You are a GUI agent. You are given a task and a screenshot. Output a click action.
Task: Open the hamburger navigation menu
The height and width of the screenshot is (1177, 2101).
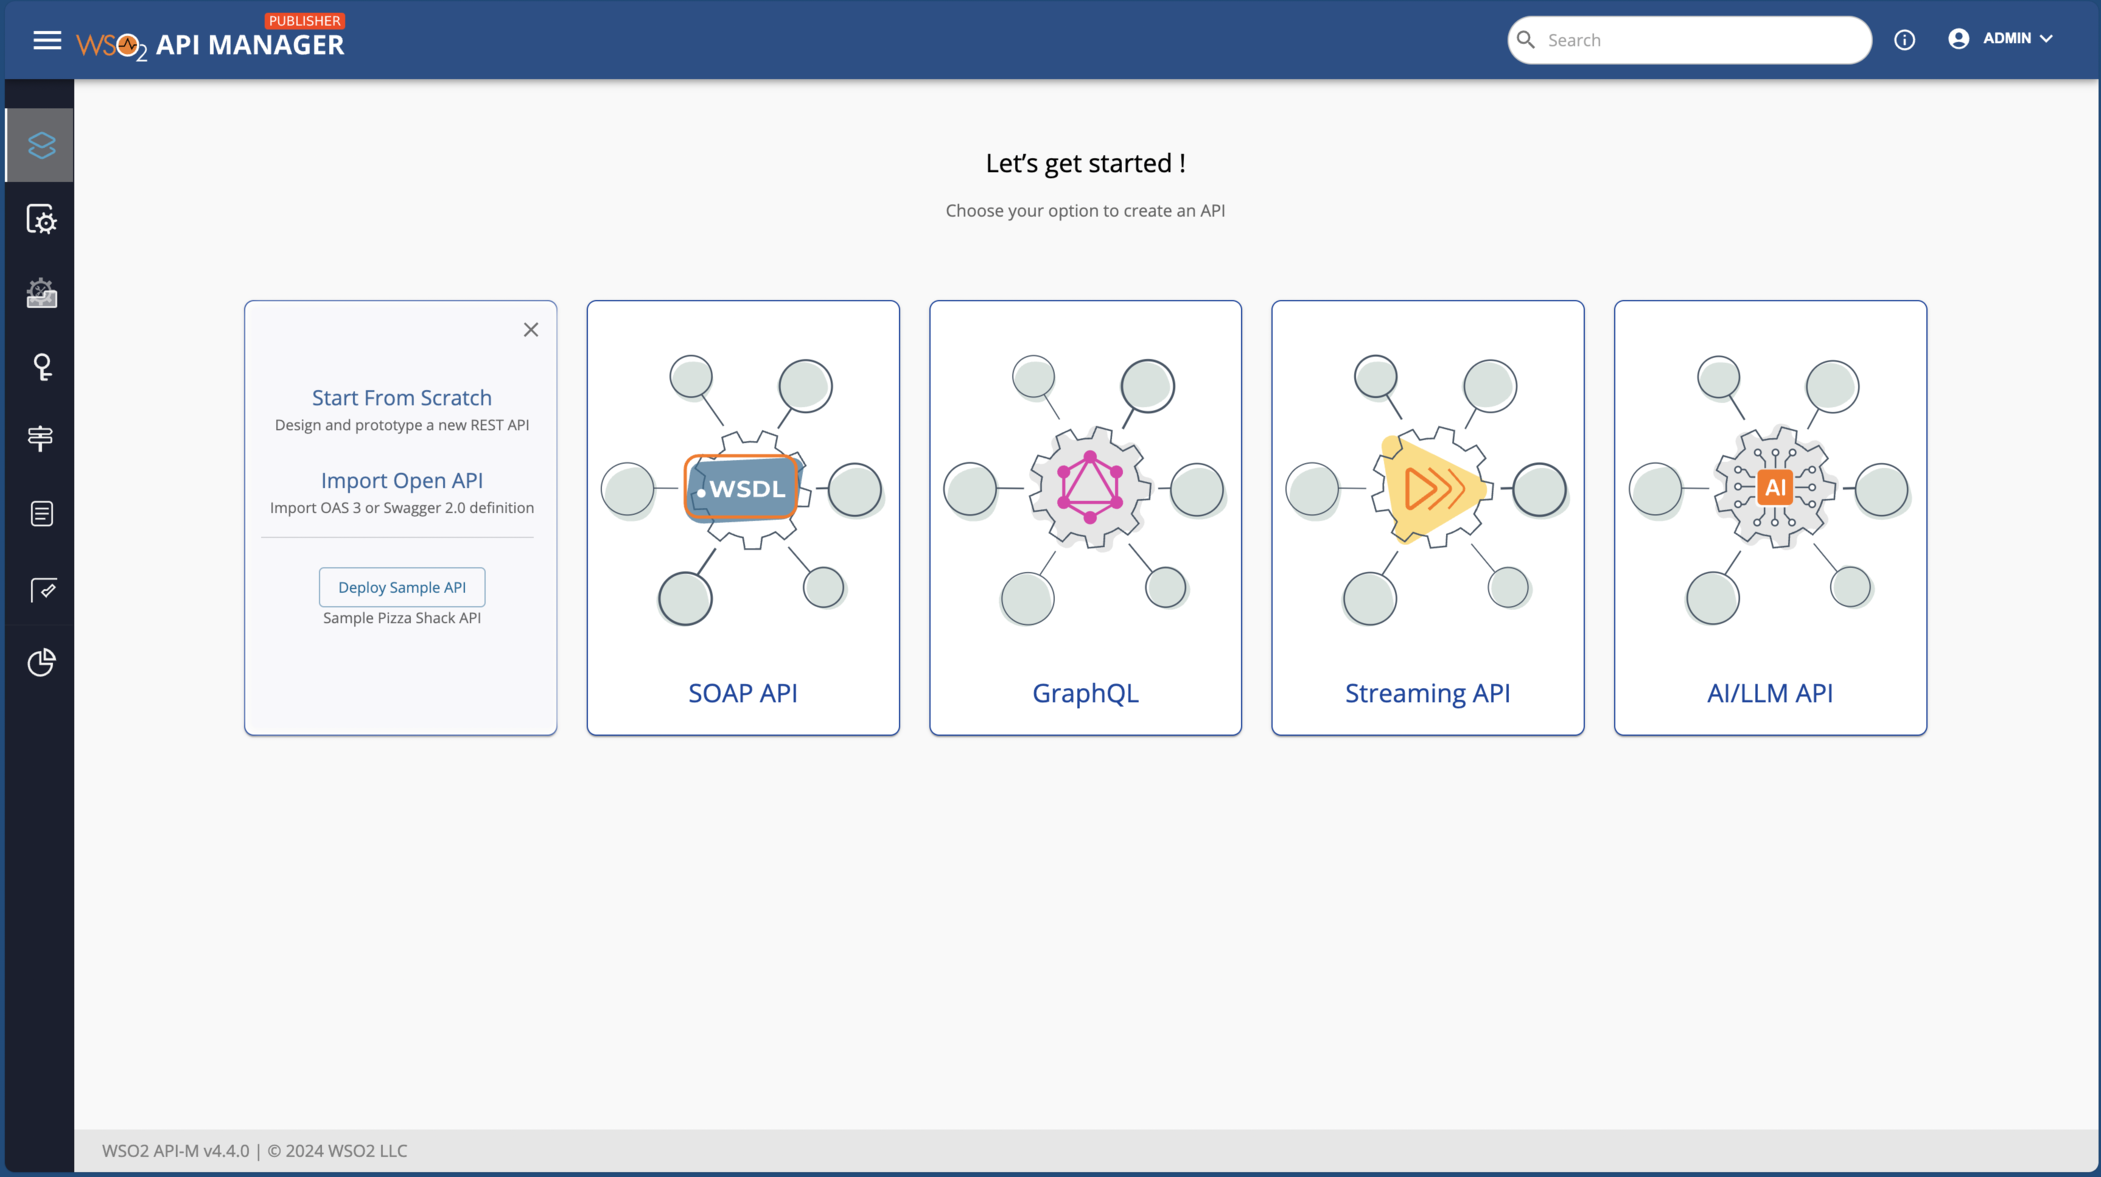pos(47,39)
